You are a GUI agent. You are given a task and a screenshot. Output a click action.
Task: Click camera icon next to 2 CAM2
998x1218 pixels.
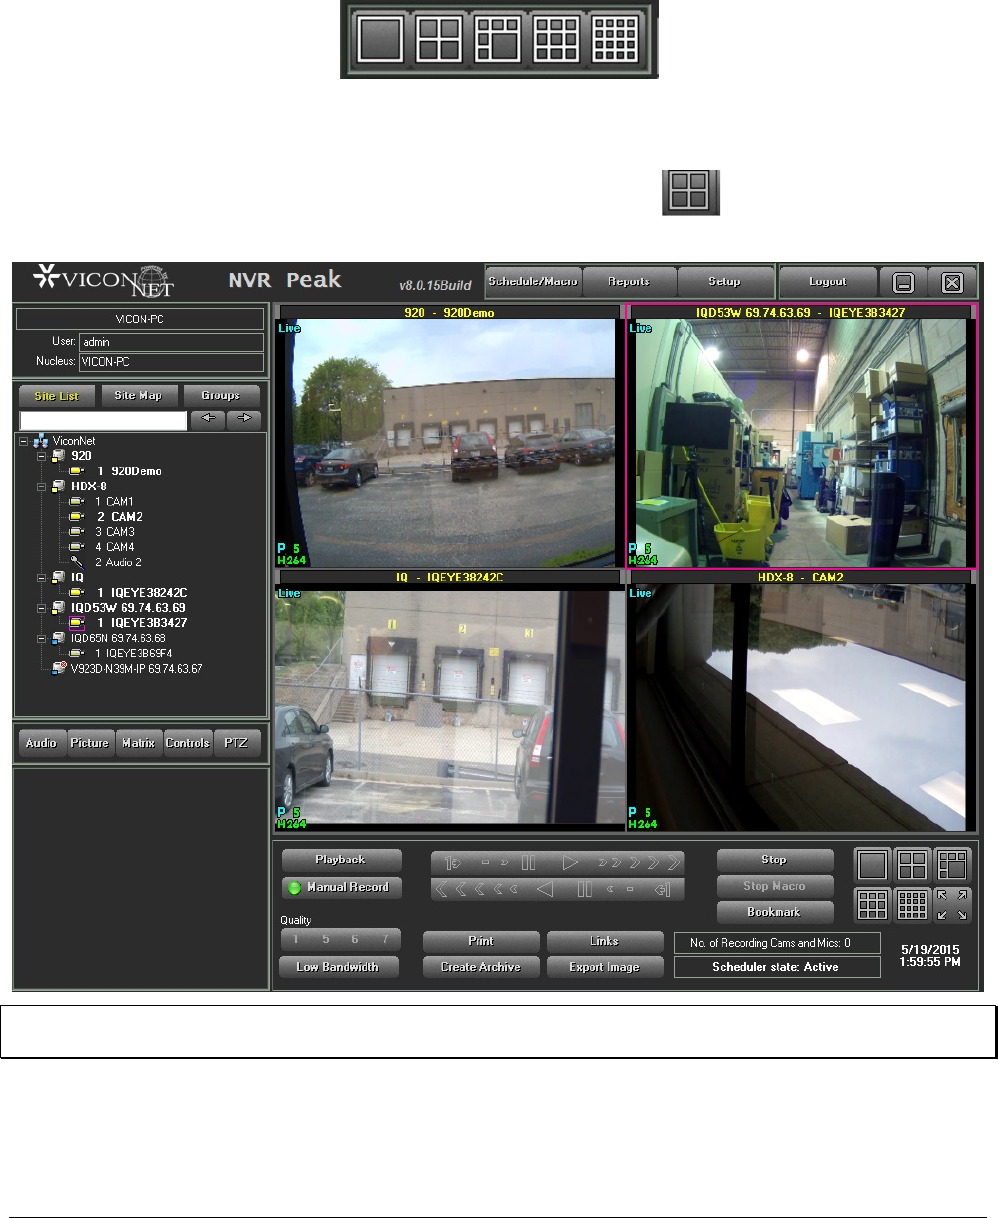pyautogui.click(x=77, y=517)
